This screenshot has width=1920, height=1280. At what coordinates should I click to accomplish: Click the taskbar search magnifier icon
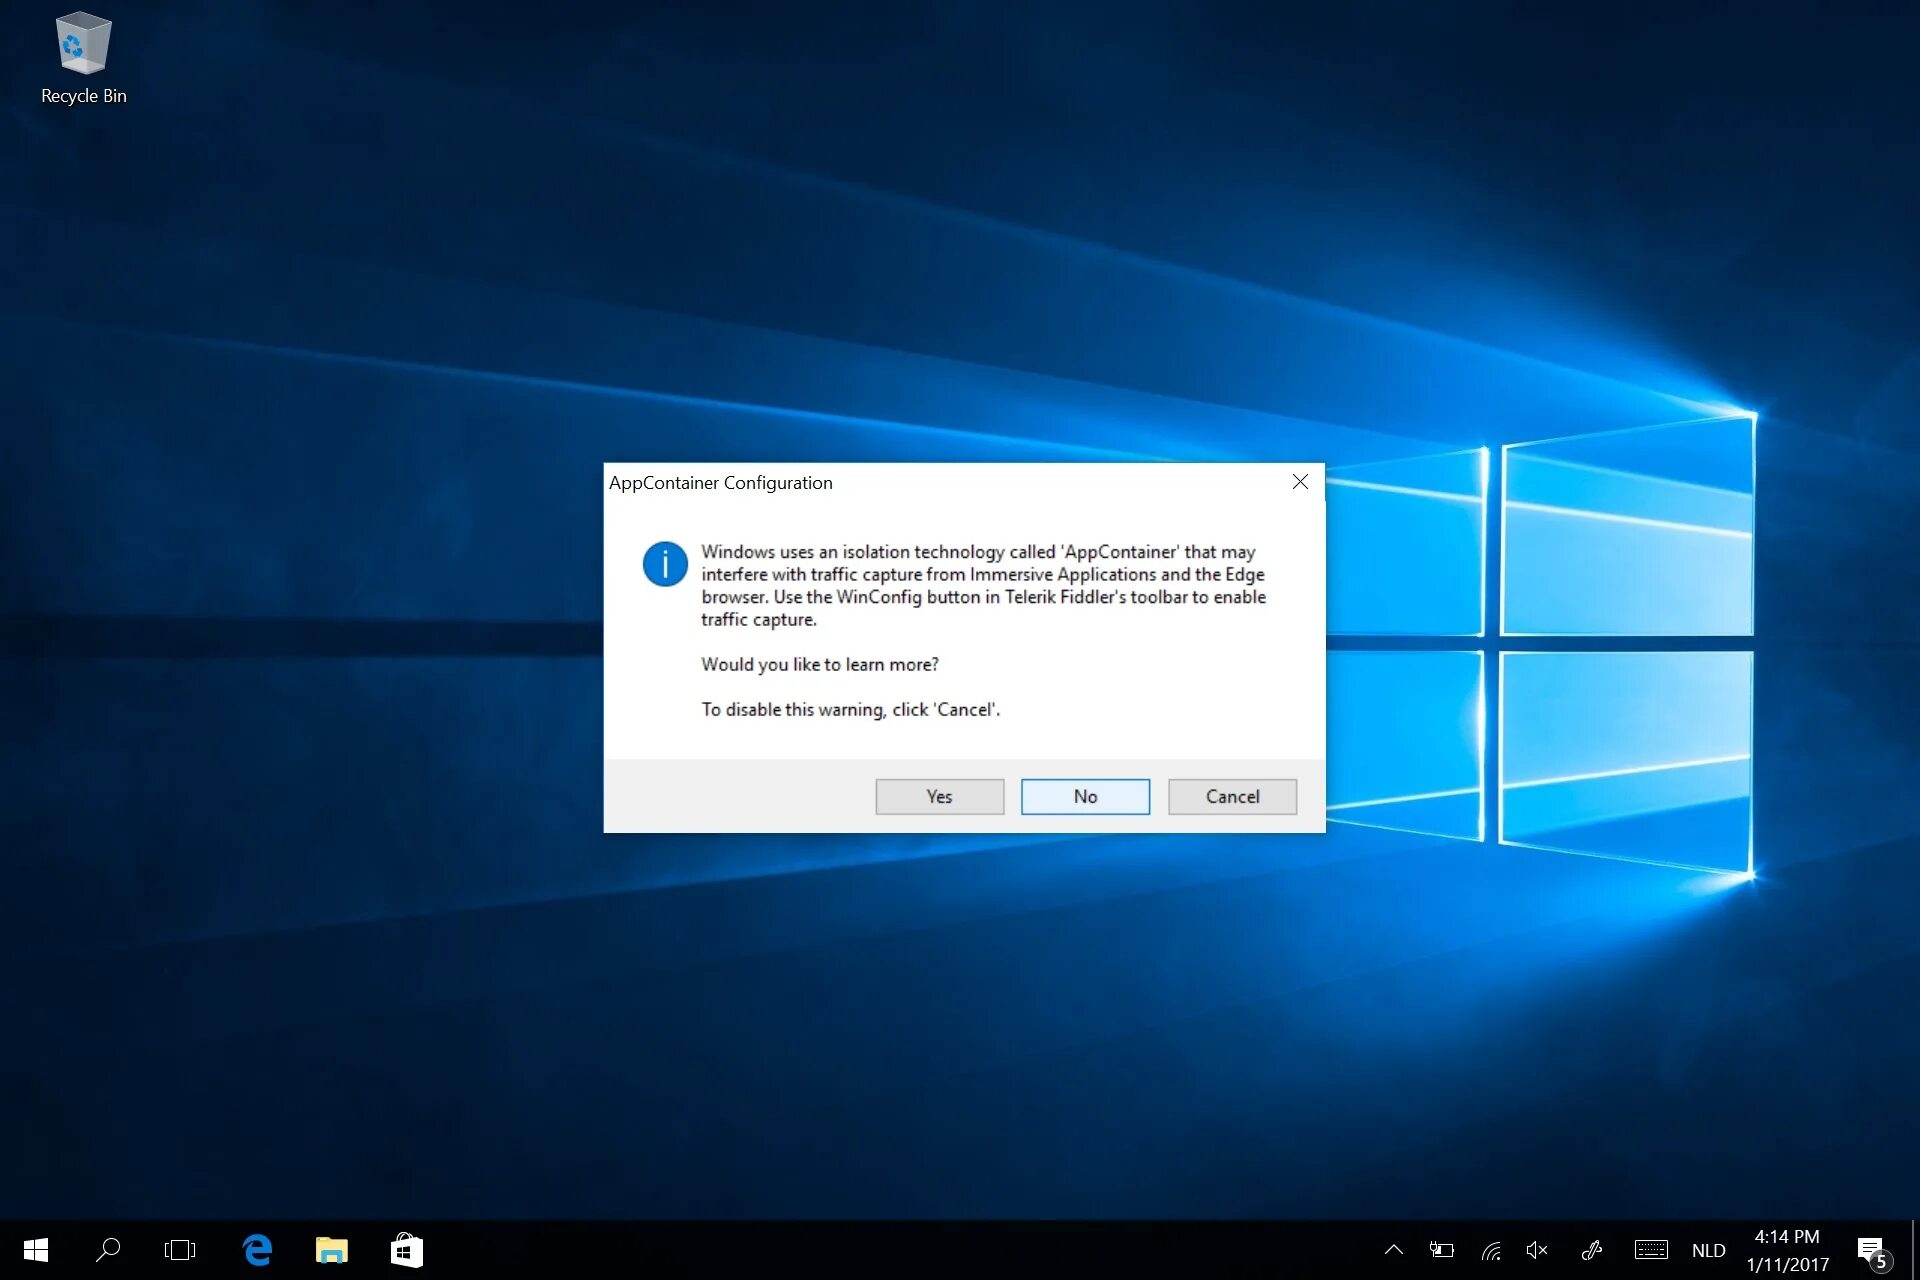coord(108,1250)
